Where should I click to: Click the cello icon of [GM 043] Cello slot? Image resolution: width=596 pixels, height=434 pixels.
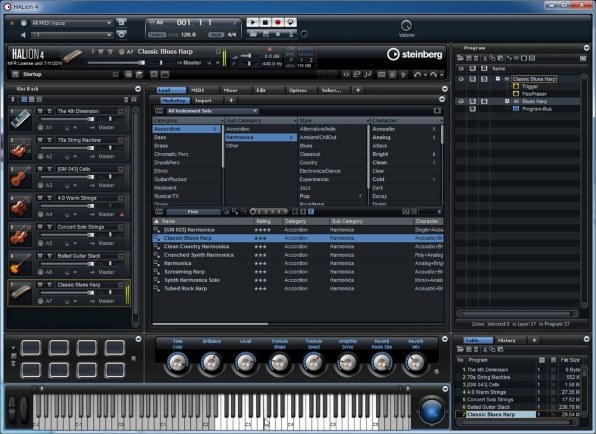pos(21,177)
